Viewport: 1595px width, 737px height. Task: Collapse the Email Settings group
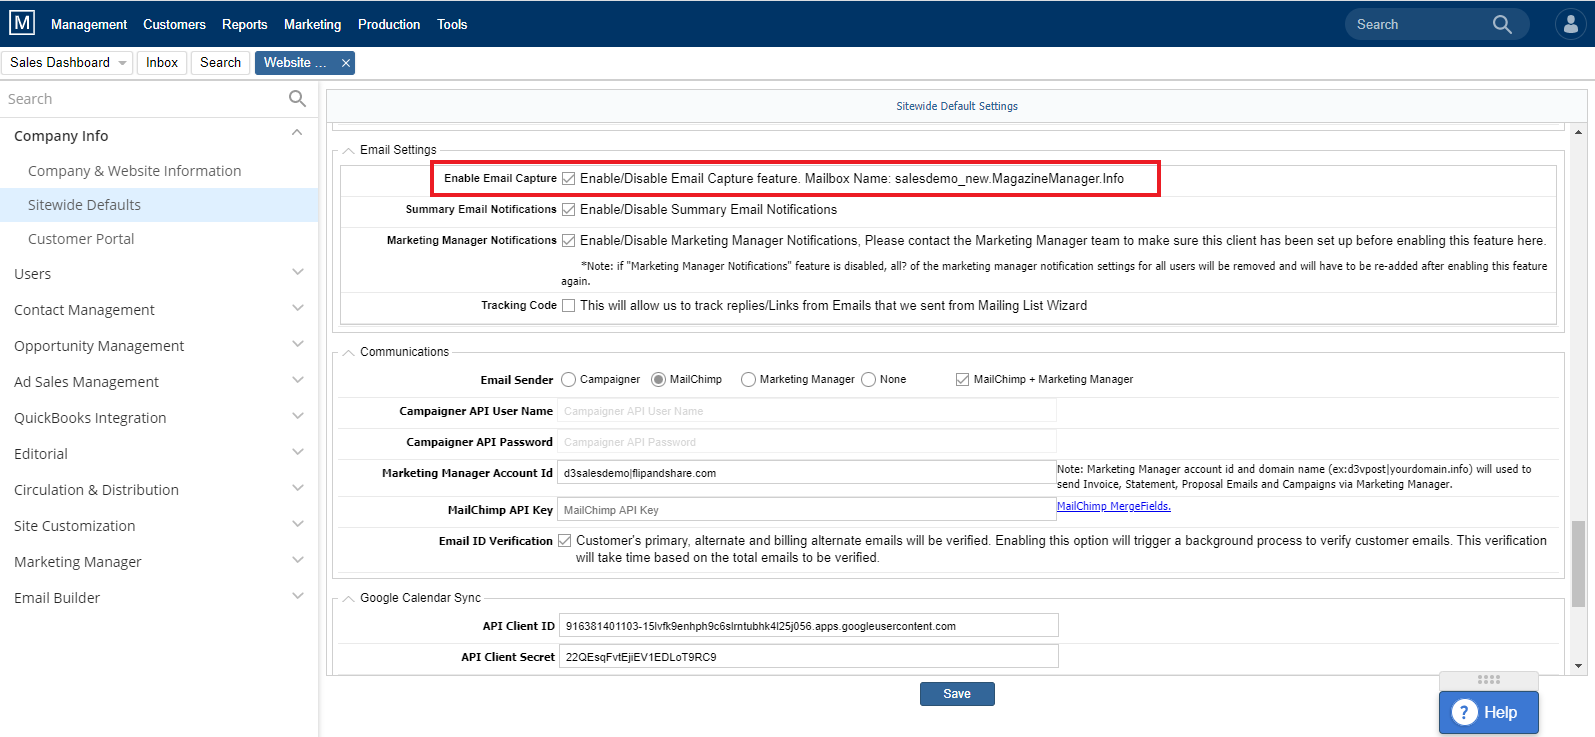[x=349, y=150]
